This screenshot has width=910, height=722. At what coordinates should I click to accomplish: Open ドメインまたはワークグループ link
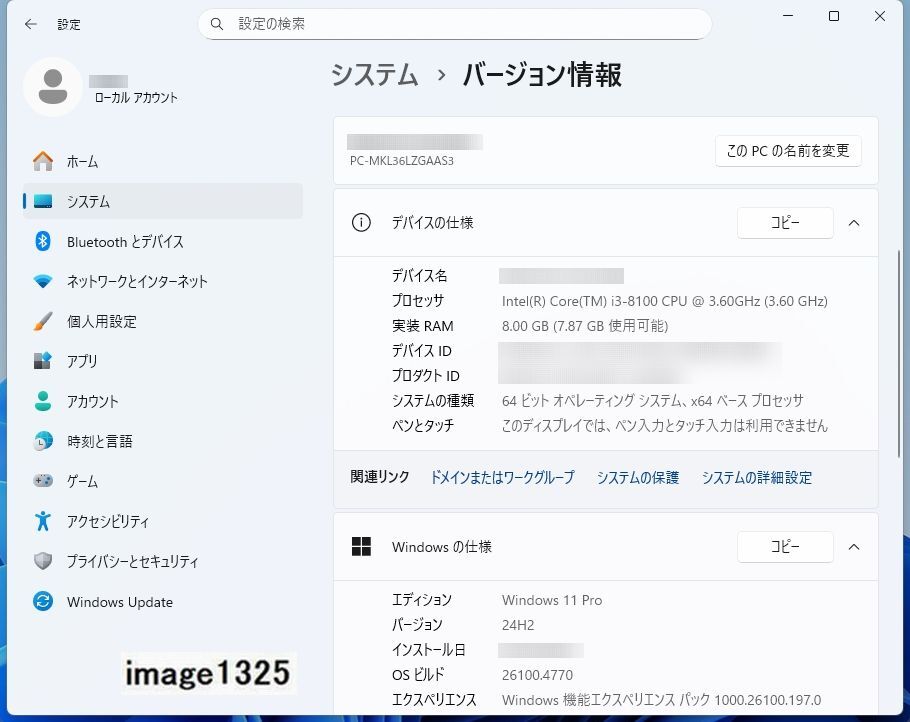[502, 477]
